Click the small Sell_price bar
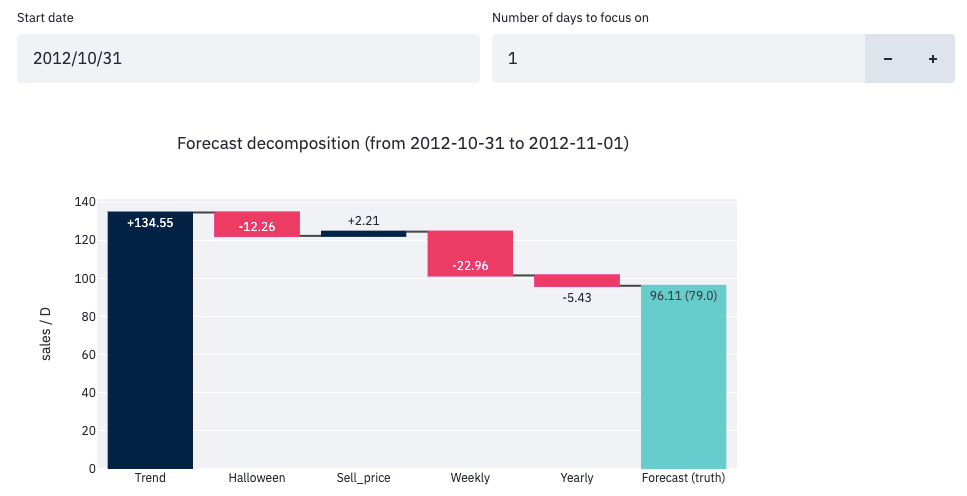Viewport: 967px width, 496px height. click(x=363, y=234)
